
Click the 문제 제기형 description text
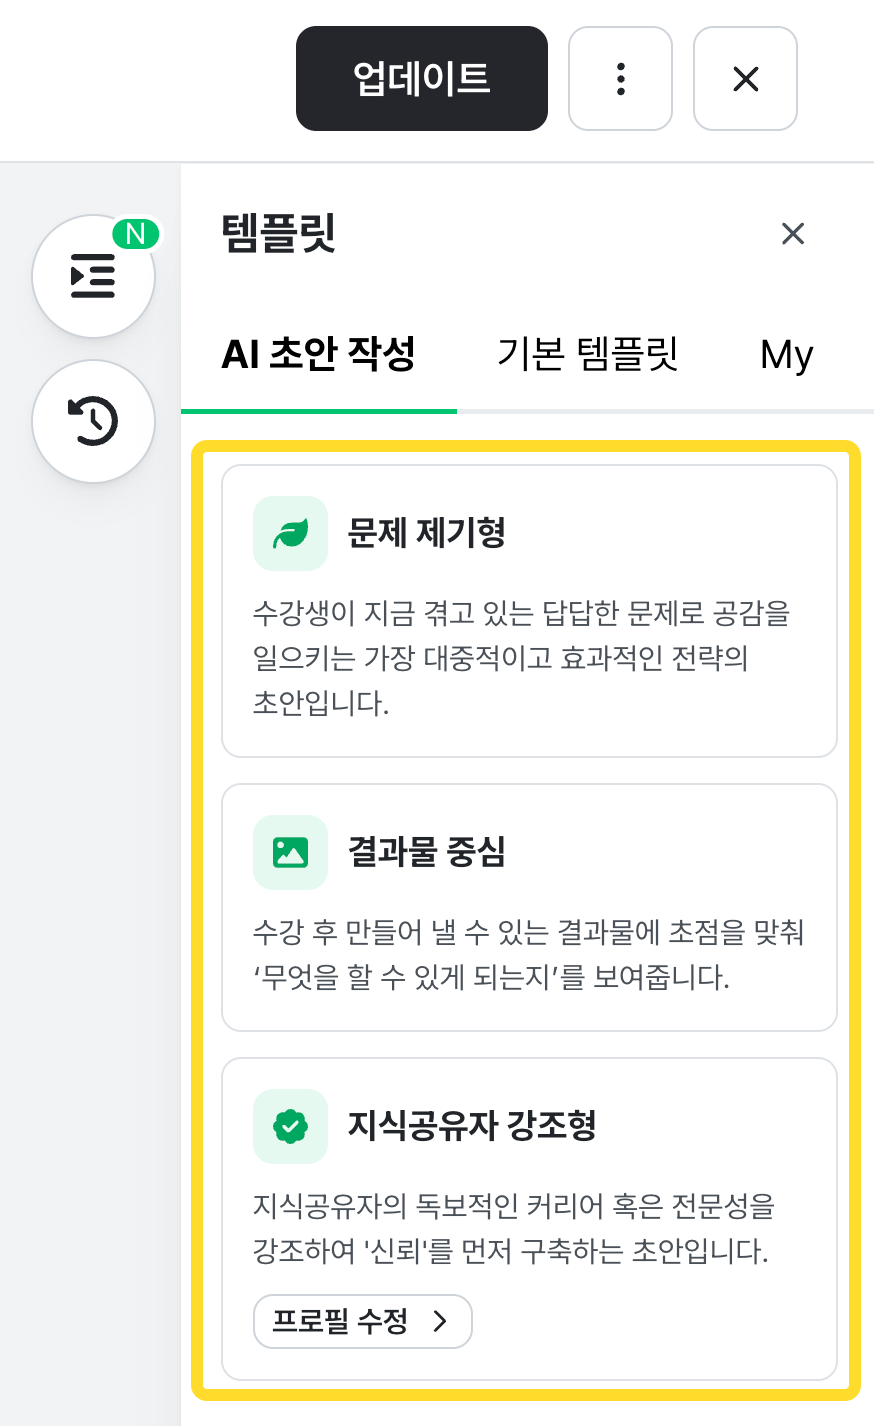(x=521, y=657)
